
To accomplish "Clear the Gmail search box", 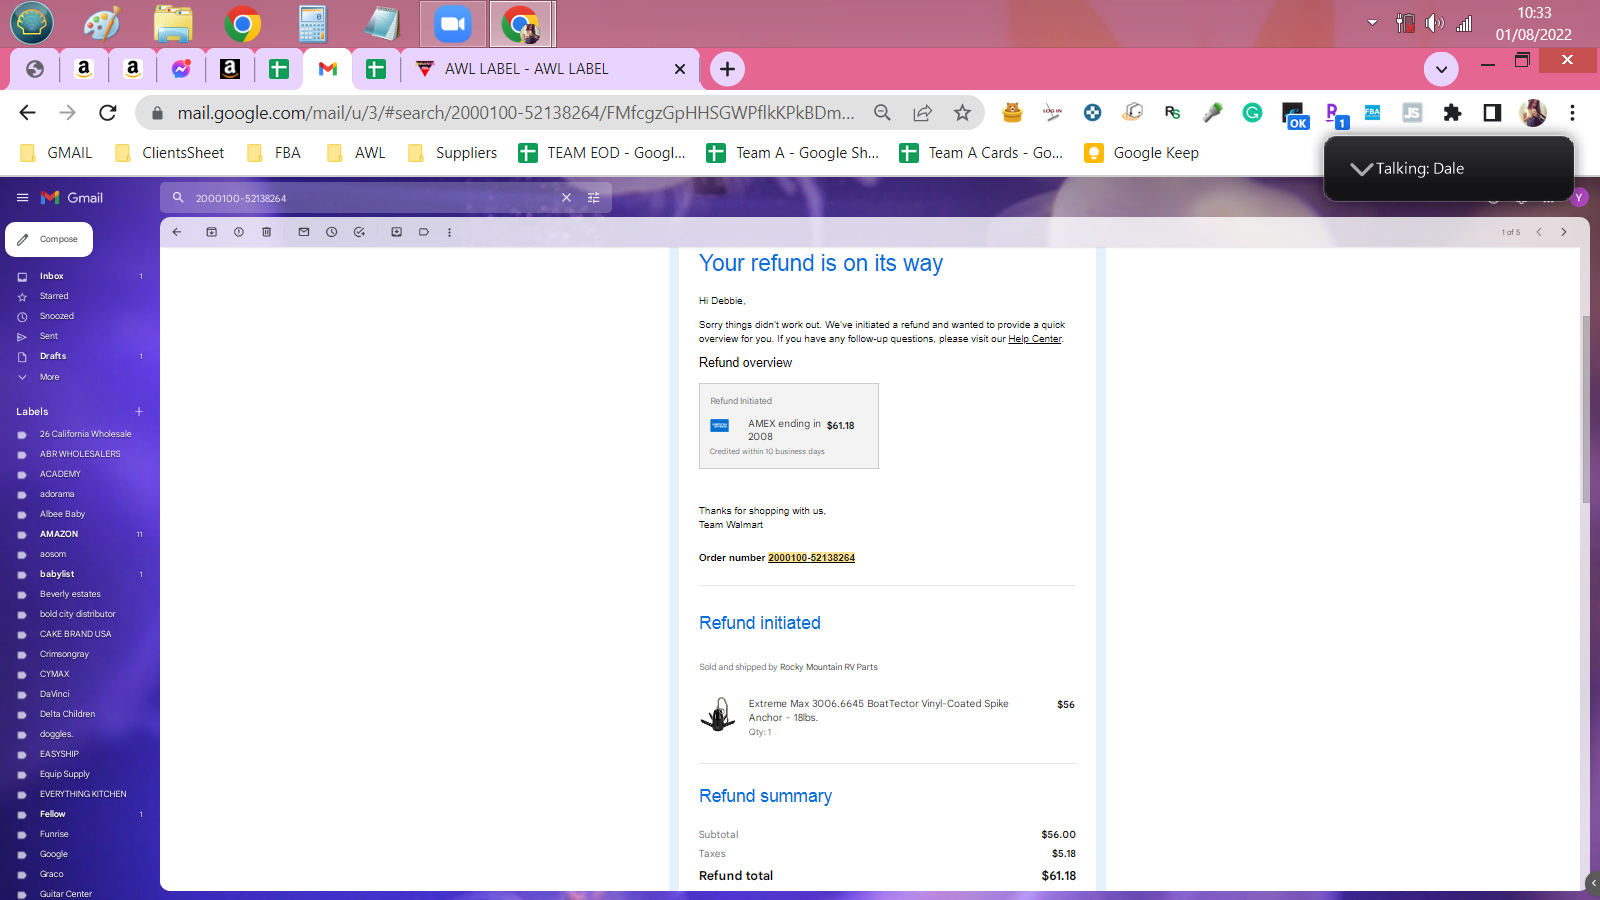I will click(566, 198).
